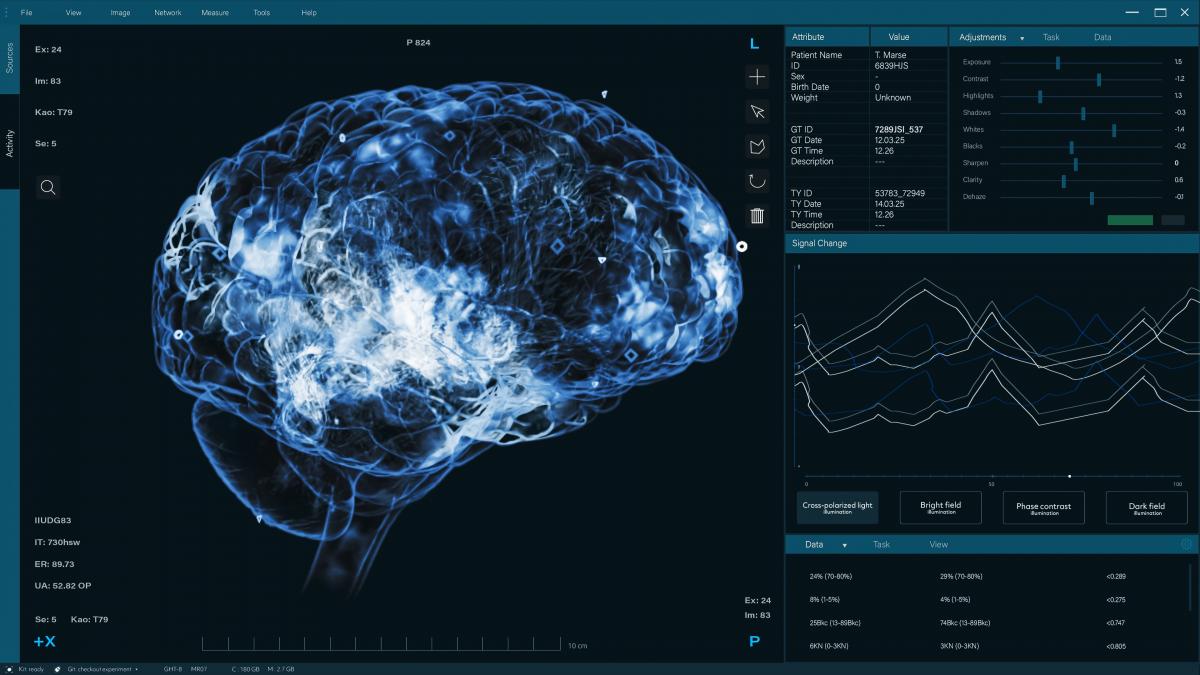Click the Exposure slider handle

(1057, 62)
